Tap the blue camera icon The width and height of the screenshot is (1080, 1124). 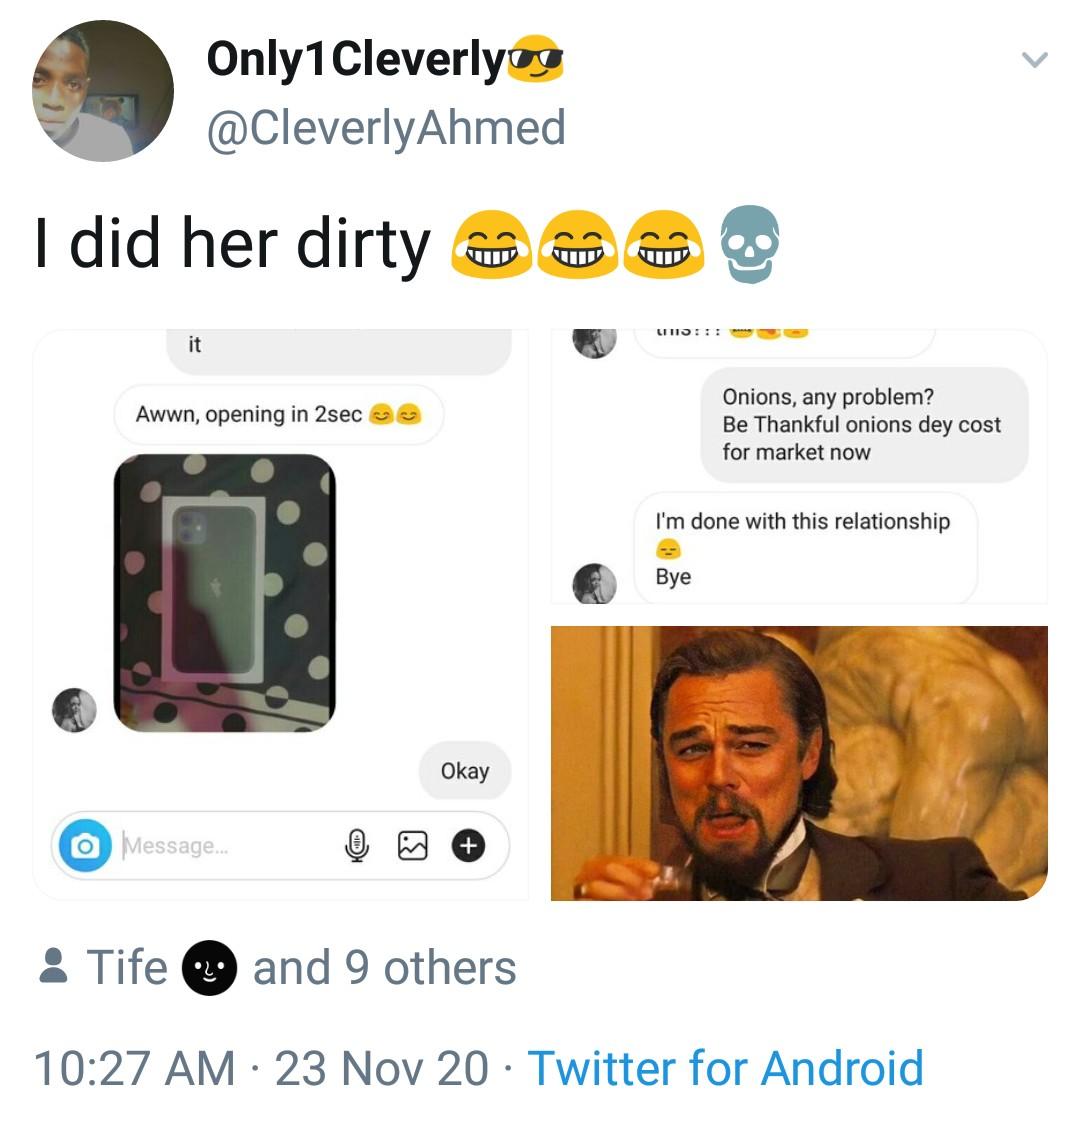coord(85,846)
